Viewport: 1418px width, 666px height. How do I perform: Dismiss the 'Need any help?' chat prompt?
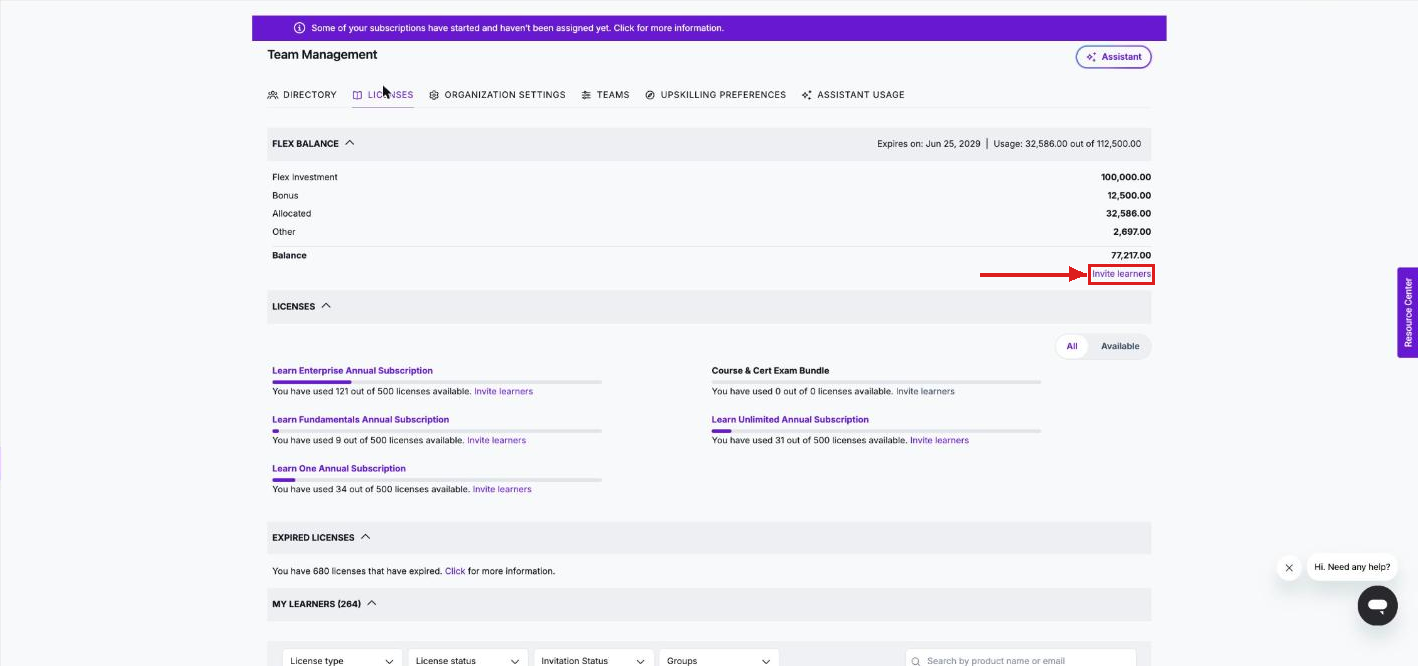point(1289,568)
